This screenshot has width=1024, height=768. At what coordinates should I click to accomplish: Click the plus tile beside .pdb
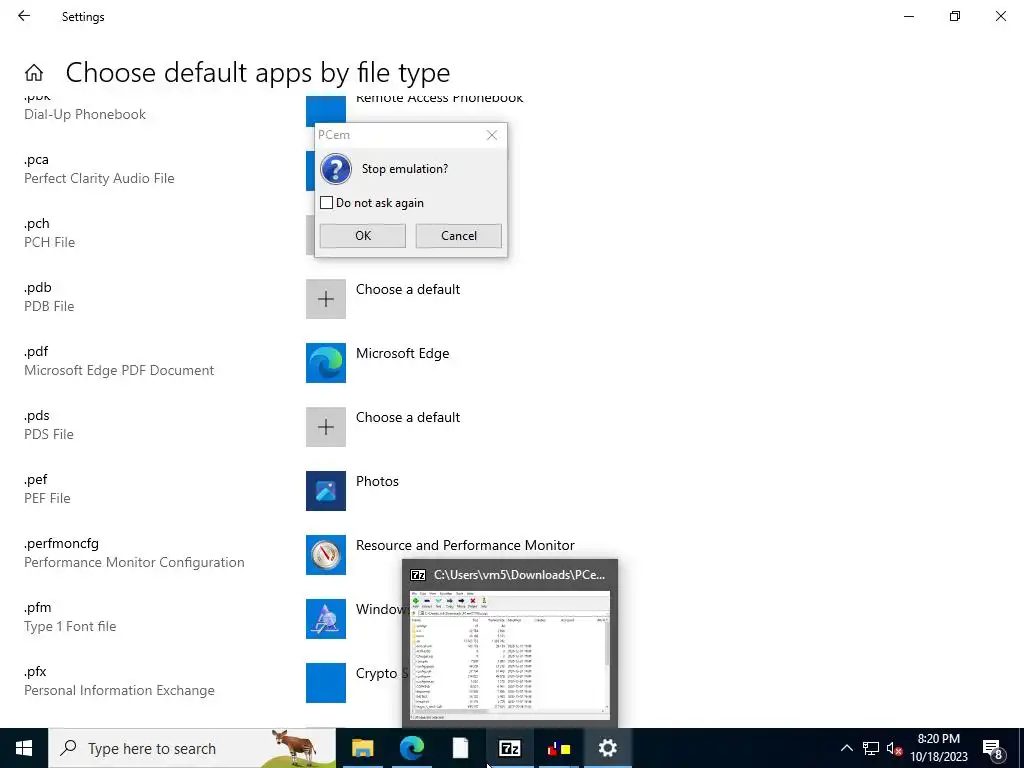326,299
